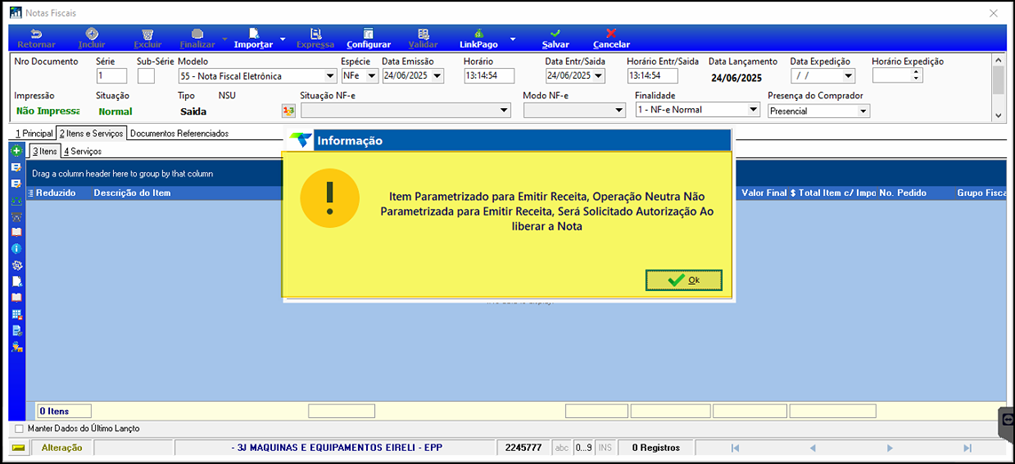
Task: Expand the Modo NF-e dropdown
Action: pos(619,111)
